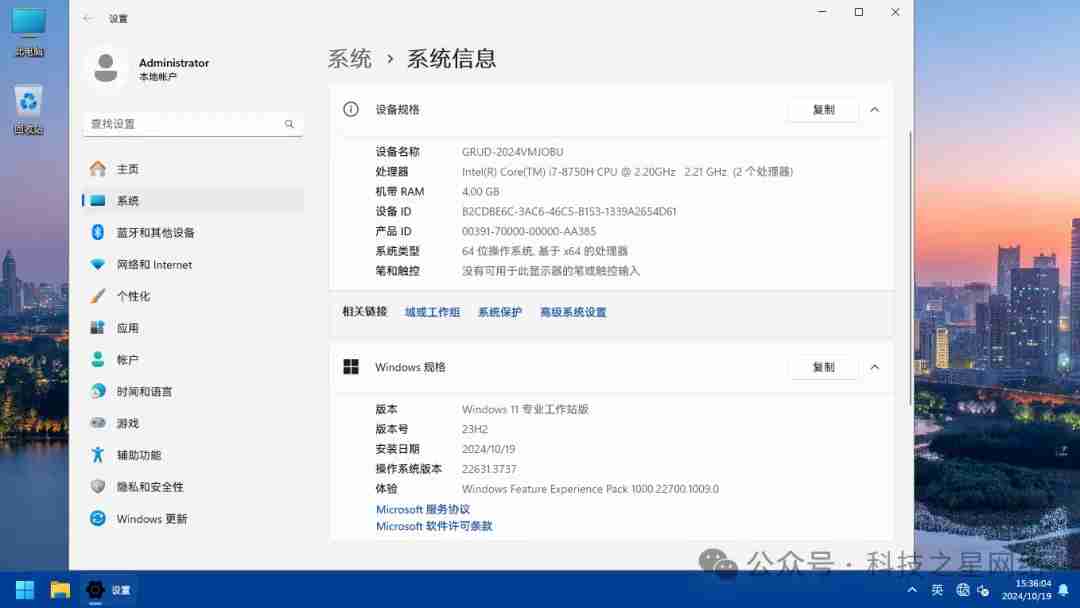The width and height of the screenshot is (1080, 608).
Task: Open the Microsoft Services Agreement link
Action: click(x=422, y=509)
